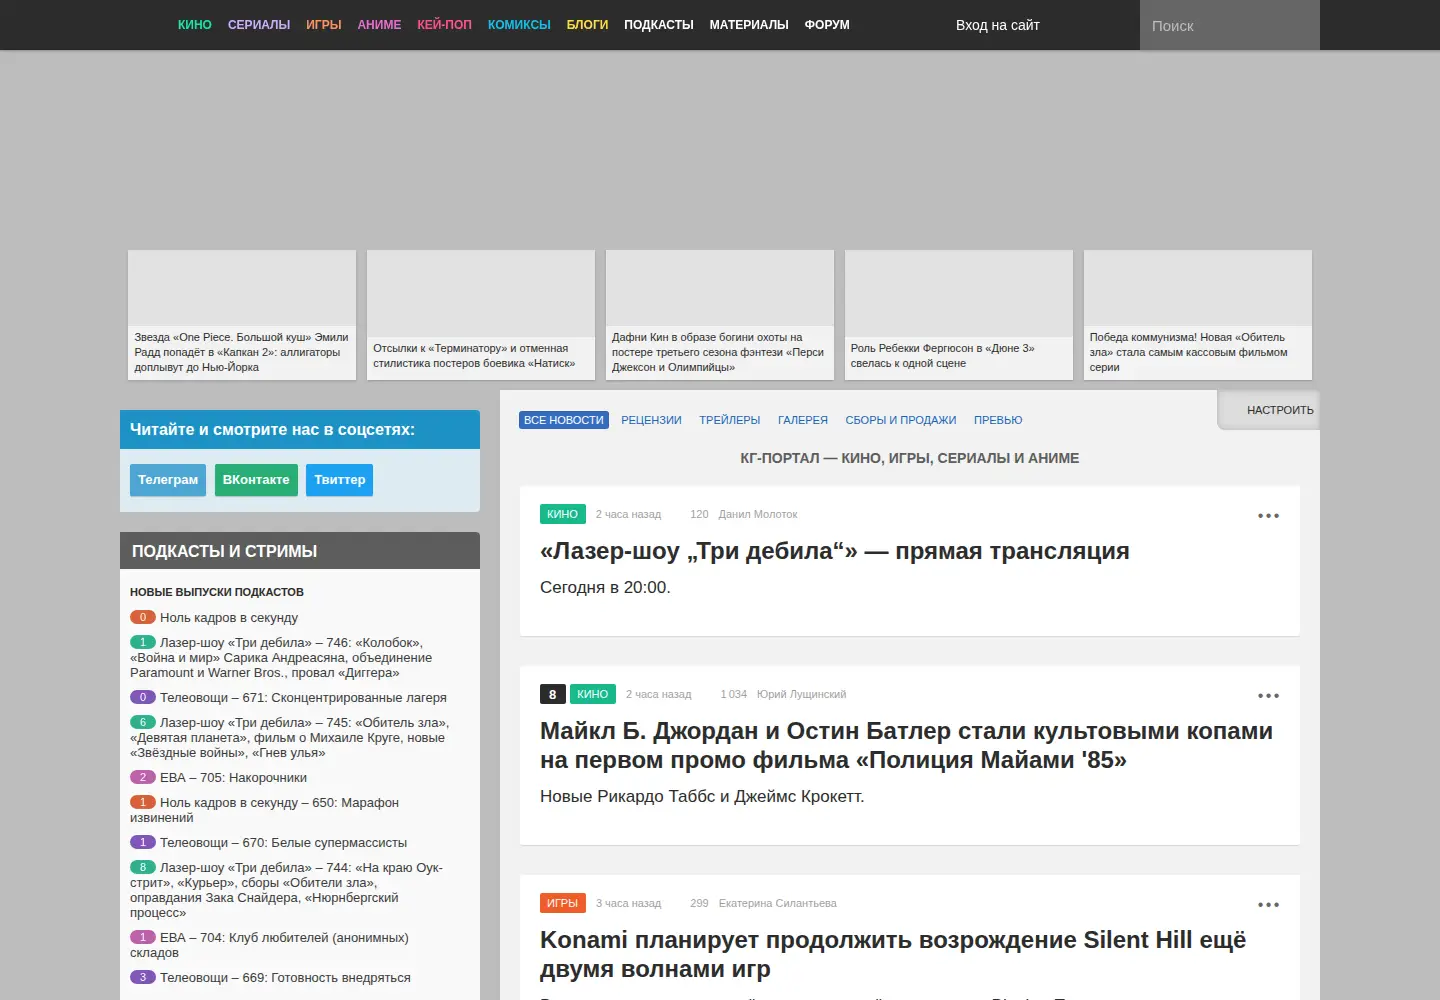Click the Вход на сайт login link

(x=998, y=25)
